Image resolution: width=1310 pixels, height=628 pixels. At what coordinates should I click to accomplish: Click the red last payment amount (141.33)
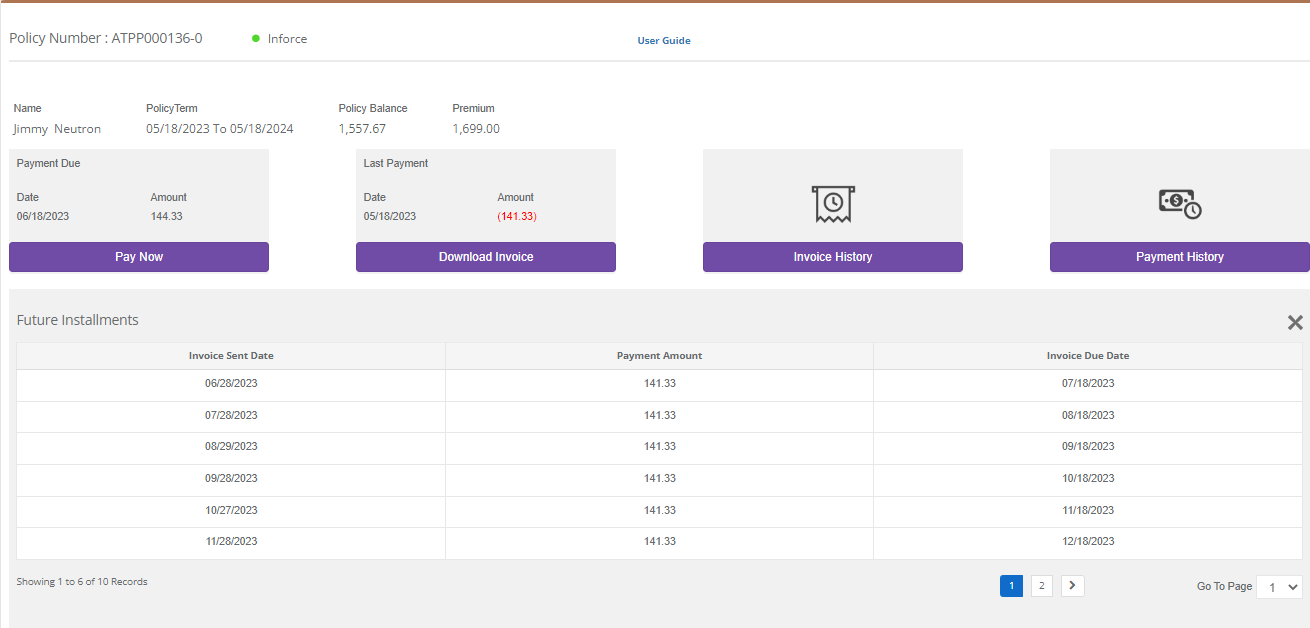click(x=516, y=217)
